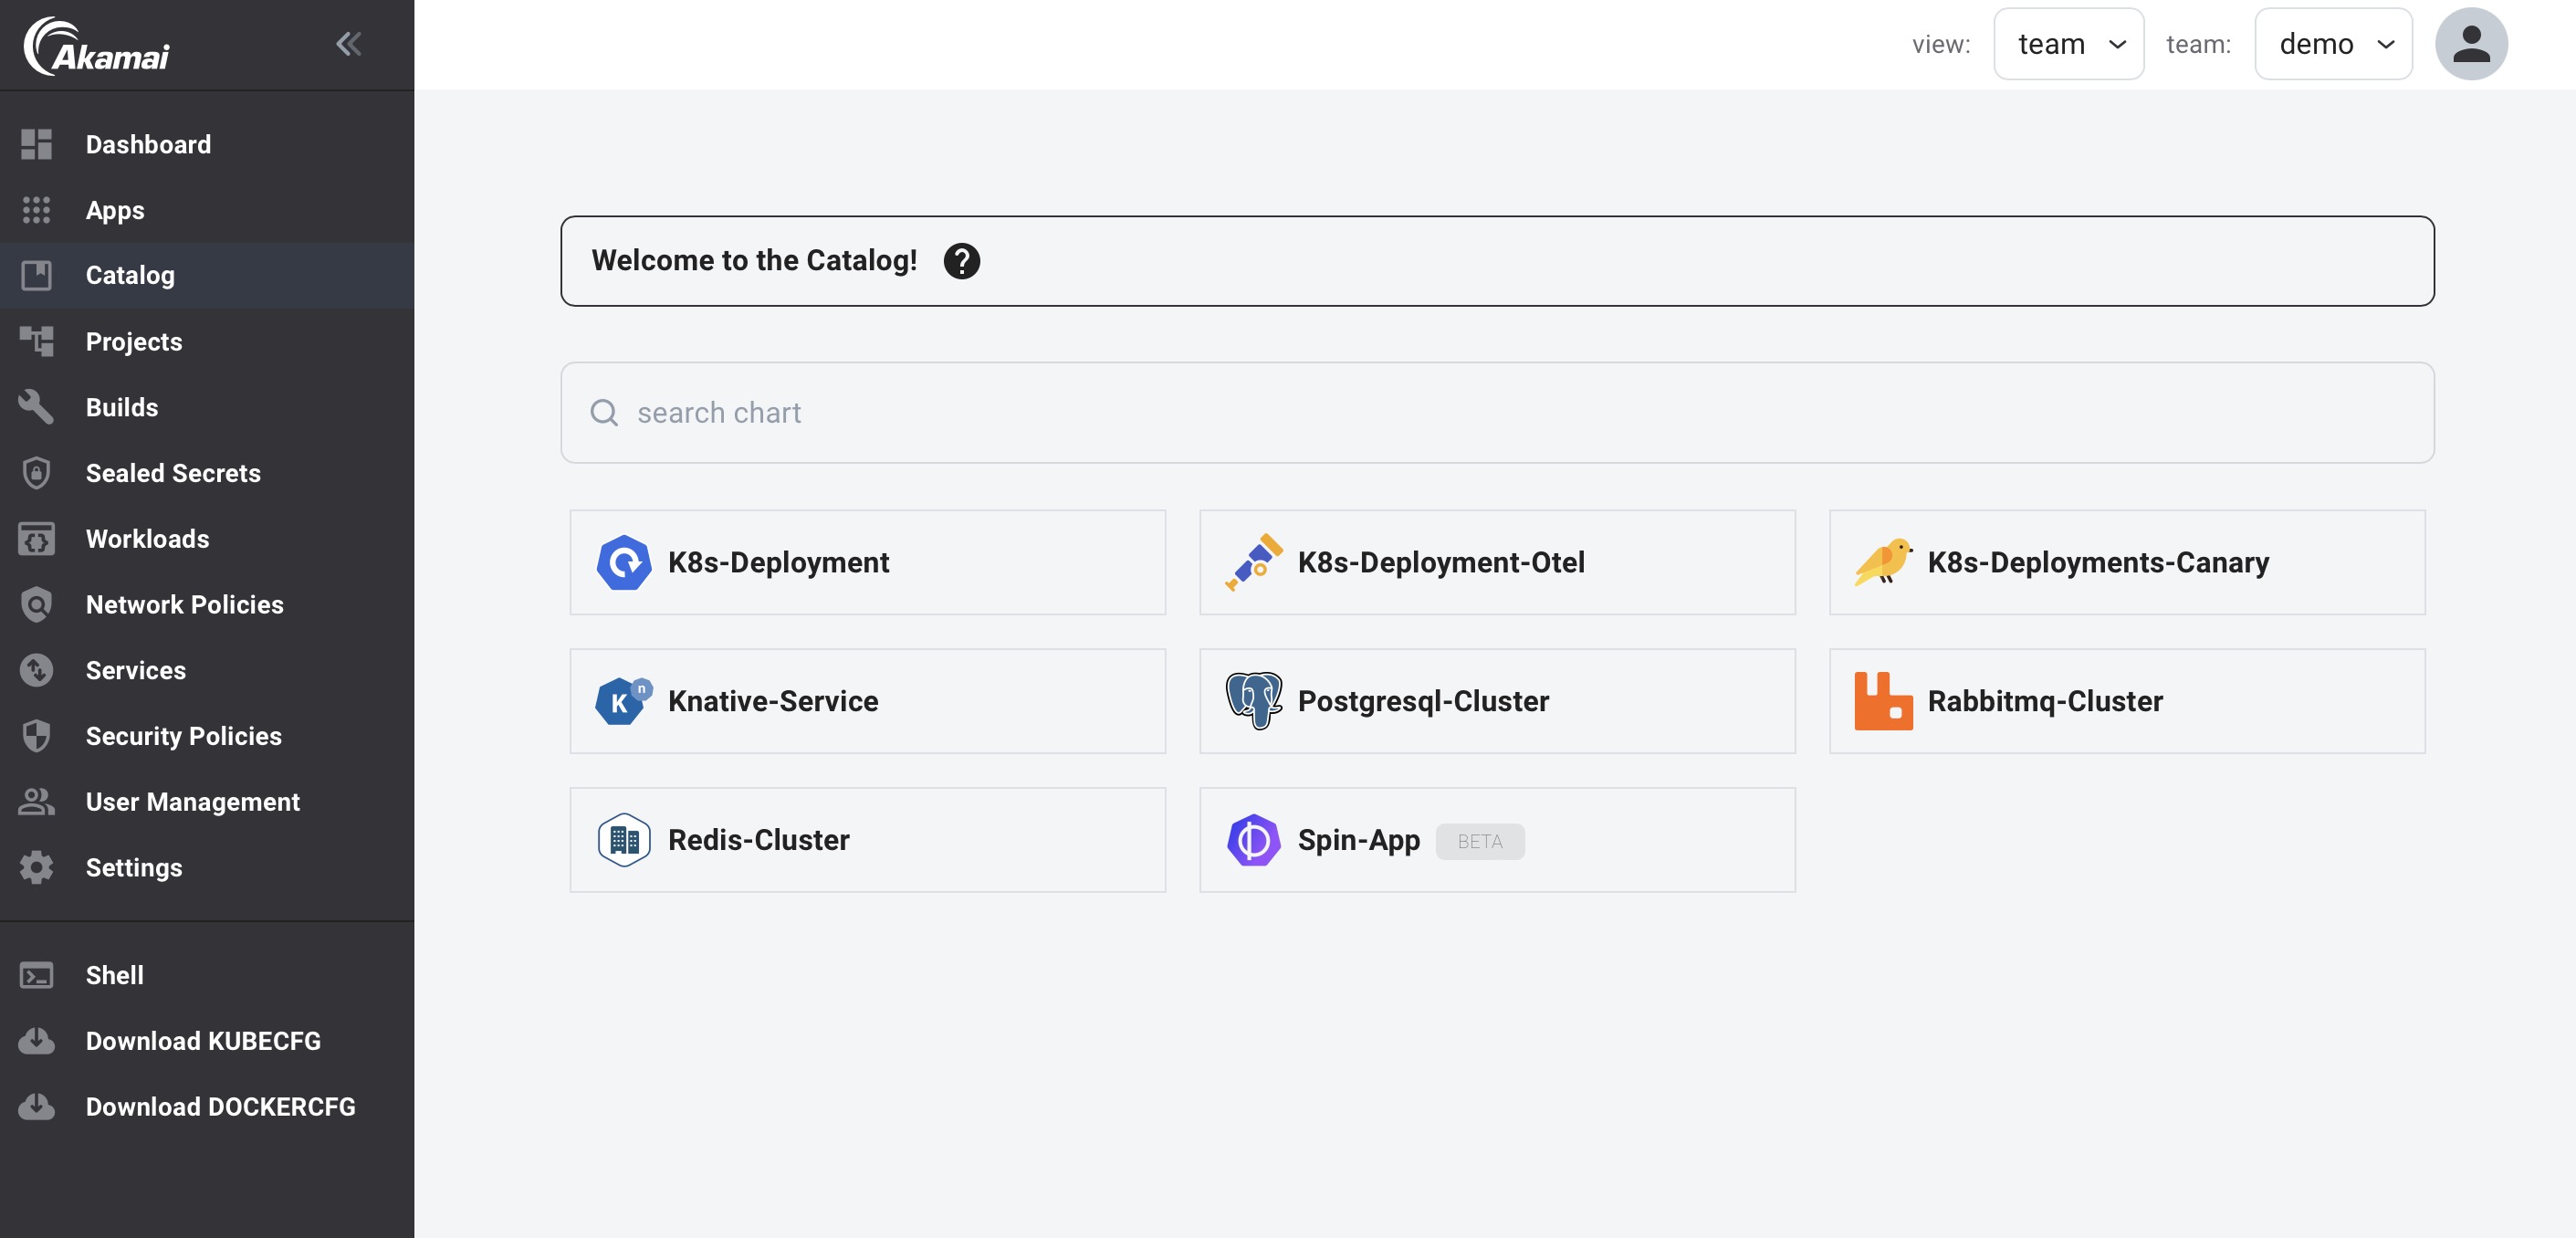Go to Workloads in sidebar
Image resolution: width=2576 pixels, height=1238 pixels.
click(x=147, y=539)
